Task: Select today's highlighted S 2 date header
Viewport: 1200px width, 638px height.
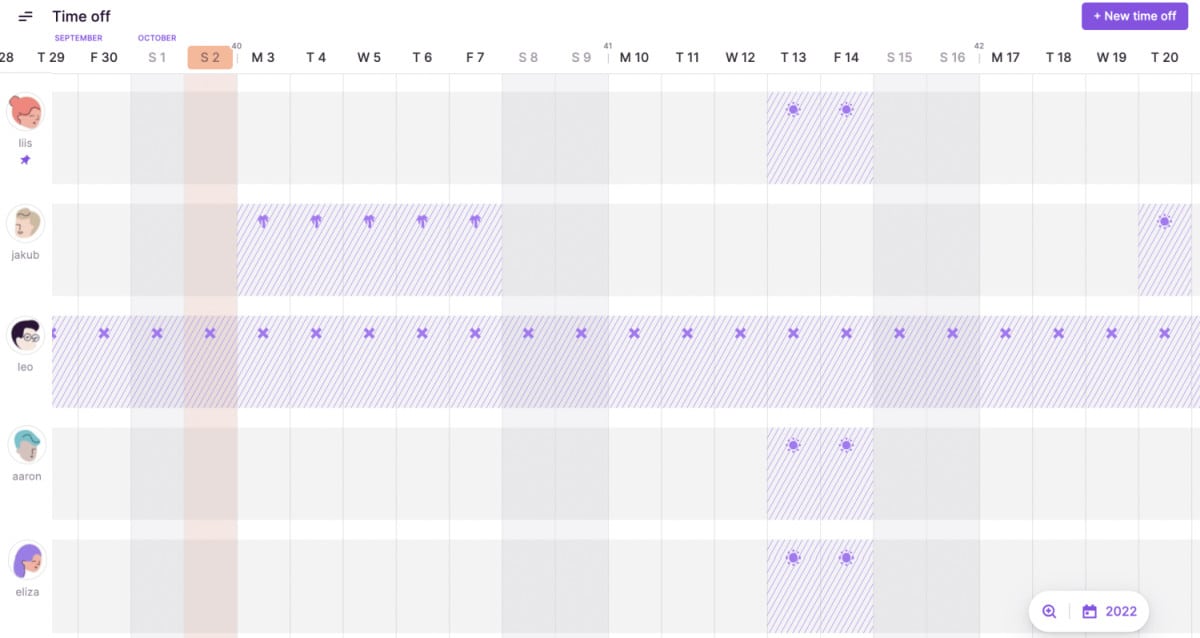Action: (209, 57)
